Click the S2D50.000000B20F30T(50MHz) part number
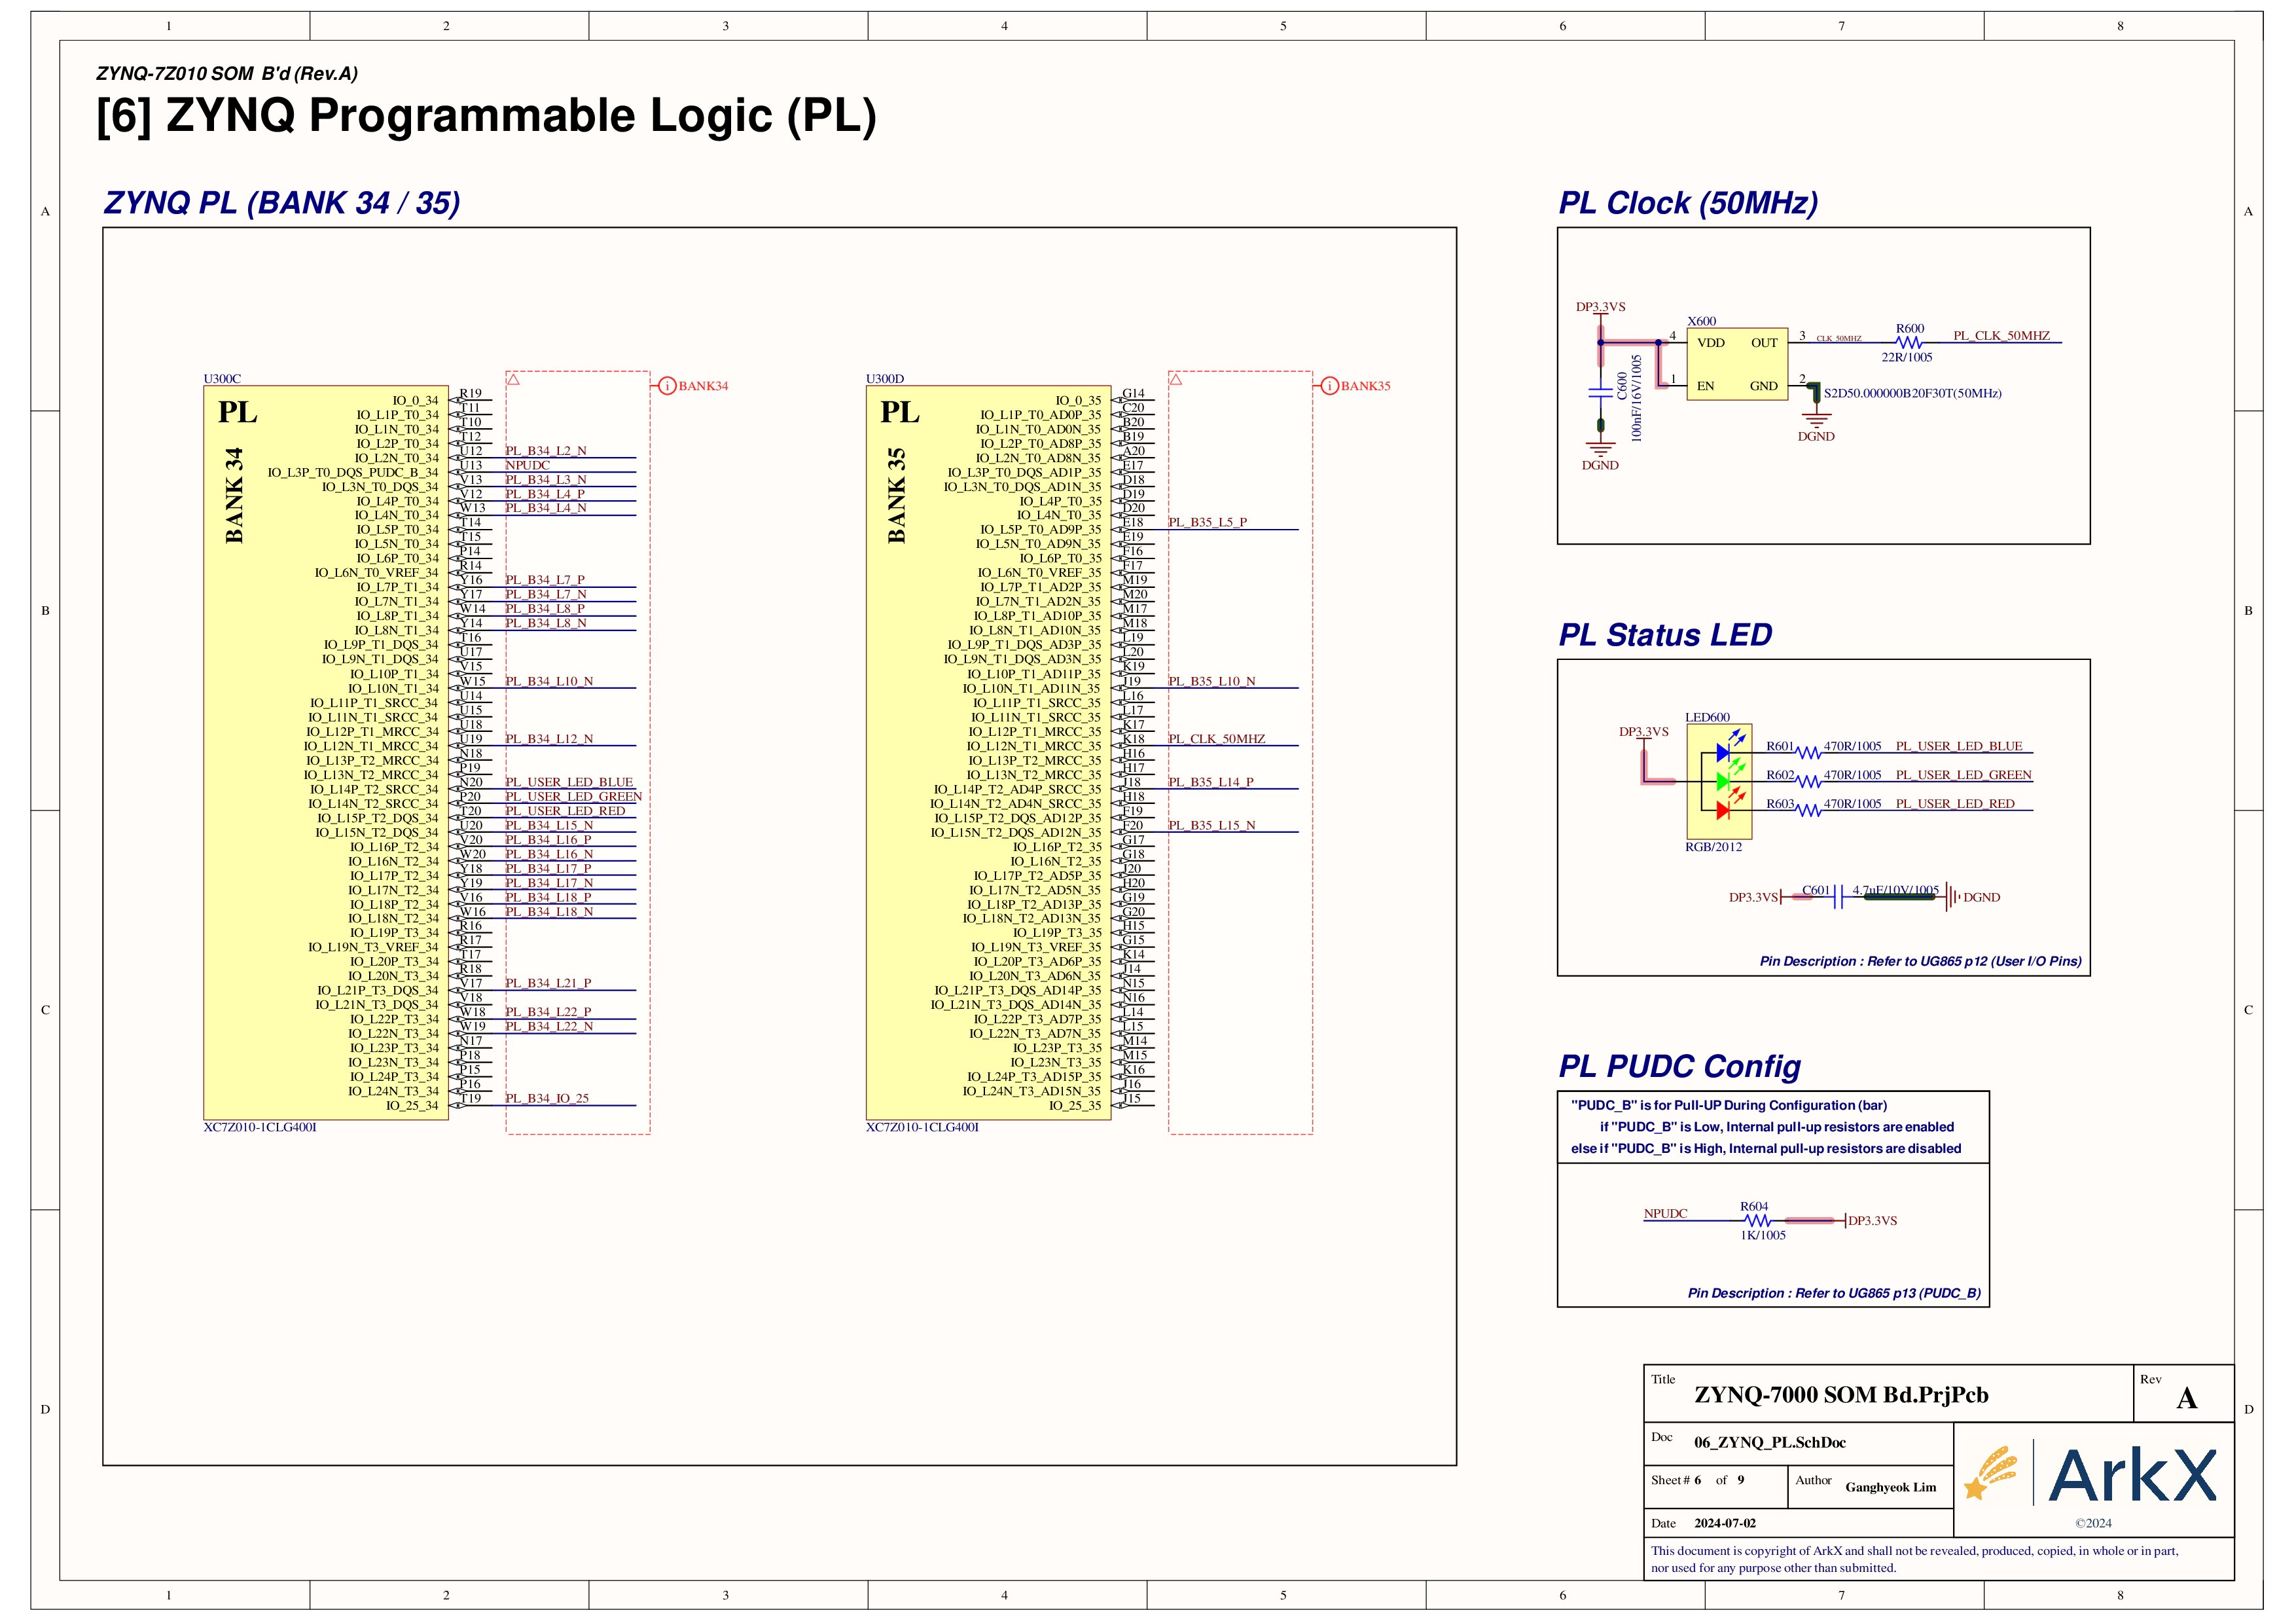The width and height of the screenshot is (2296, 1623). [x=1913, y=393]
